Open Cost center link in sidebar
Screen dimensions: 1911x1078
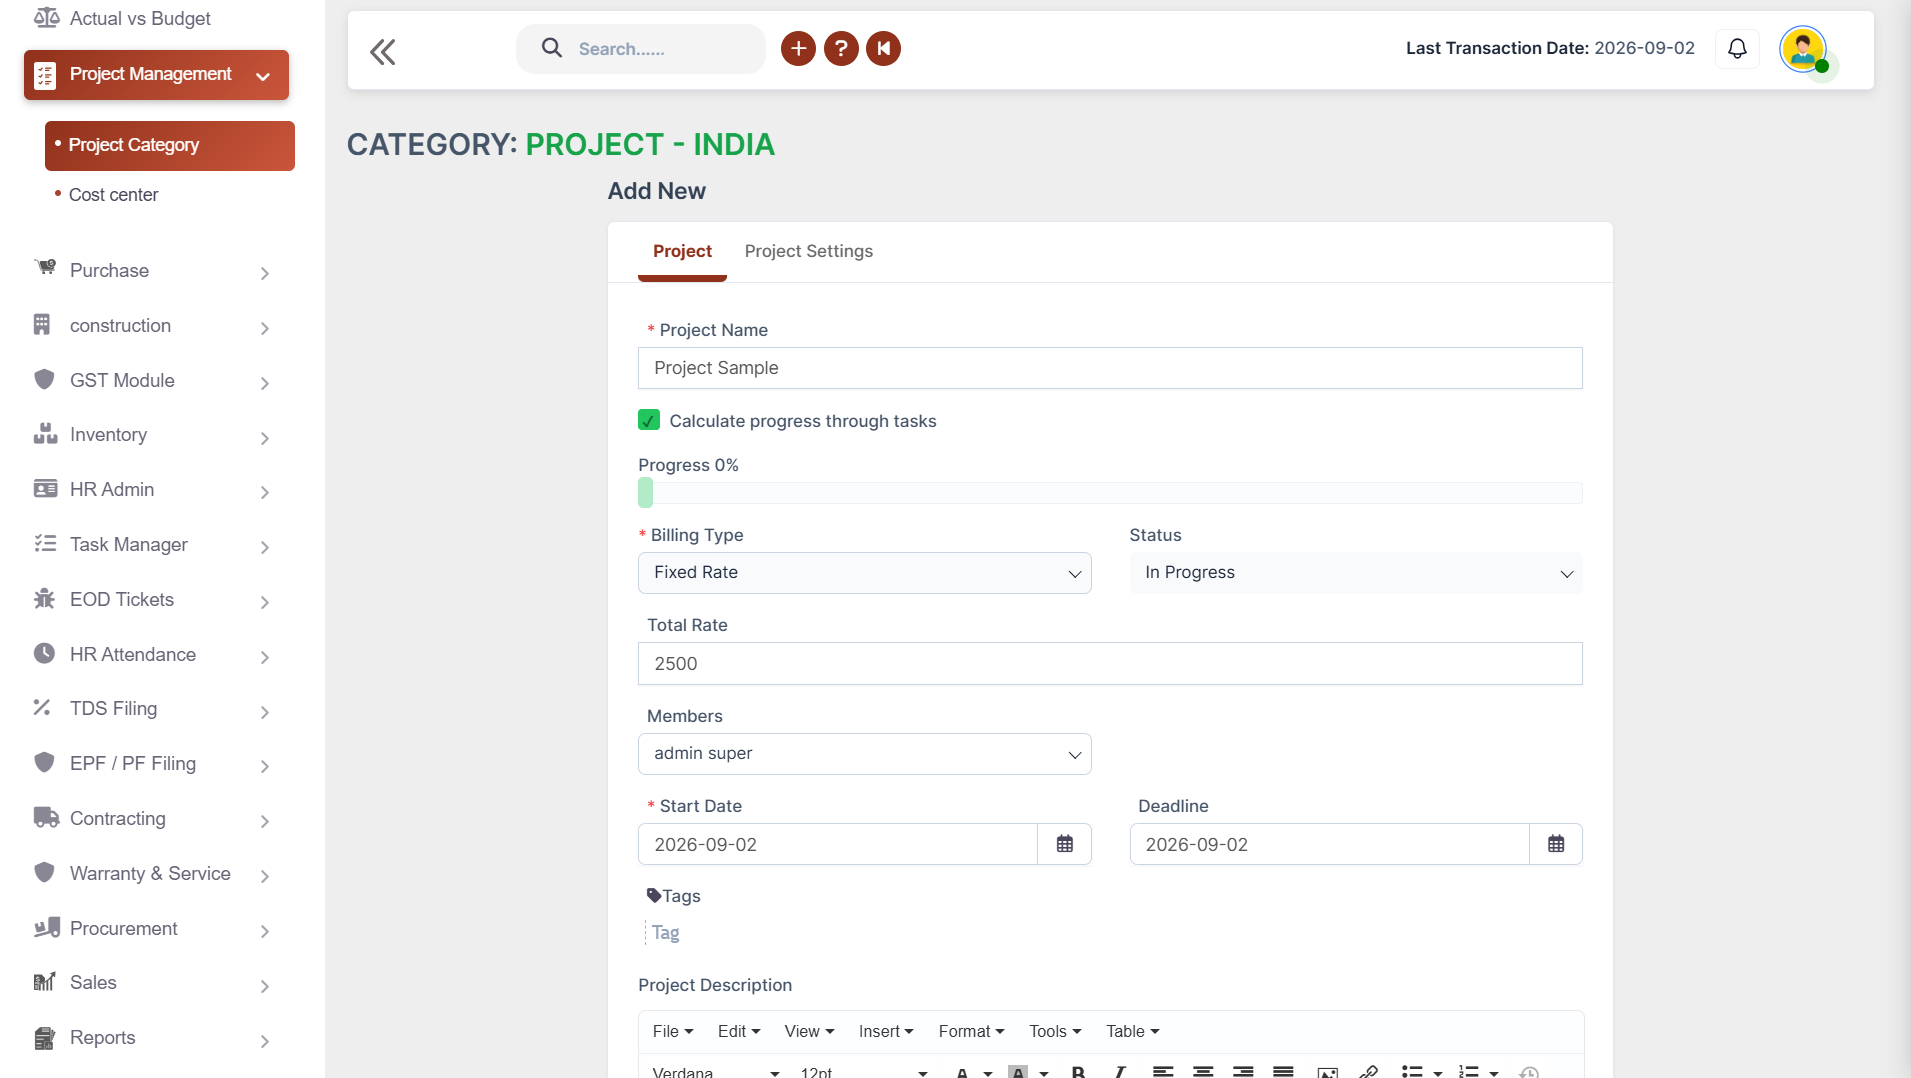113,195
